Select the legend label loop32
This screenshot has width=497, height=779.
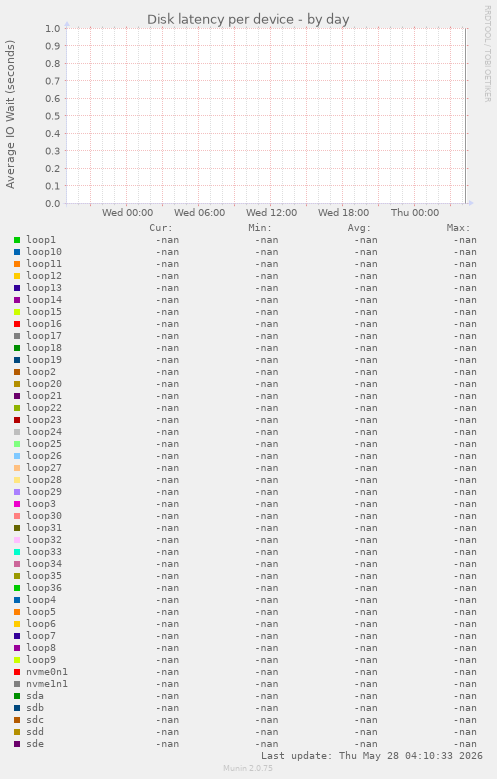[44, 540]
